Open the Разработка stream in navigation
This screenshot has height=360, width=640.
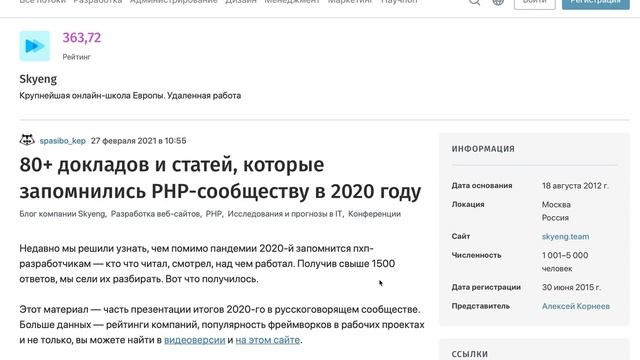click(x=98, y=2)
